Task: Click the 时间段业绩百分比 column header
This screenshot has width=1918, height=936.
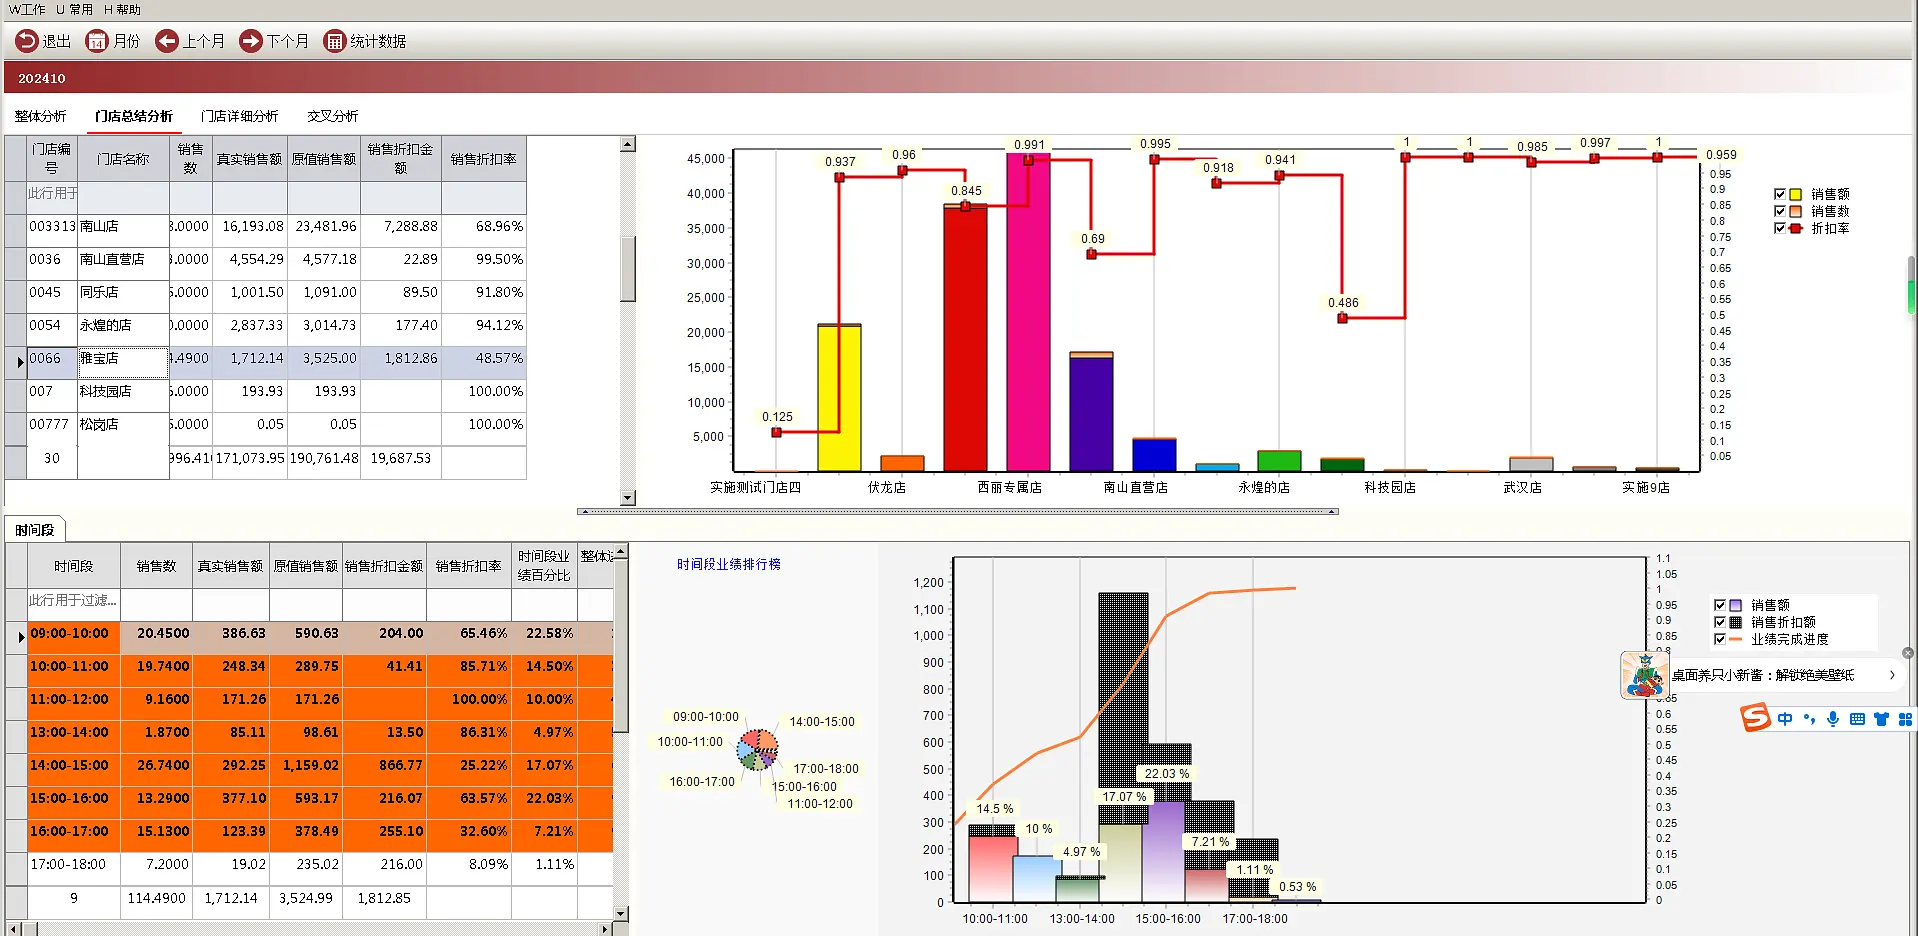Action: coord(544,565)
